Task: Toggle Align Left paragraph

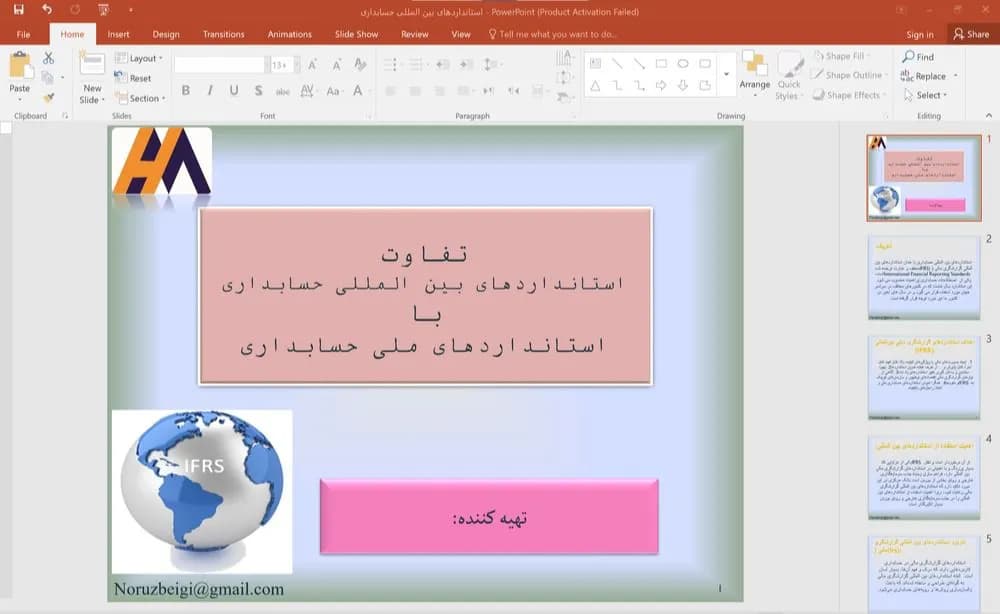Action: coord(391,91)
